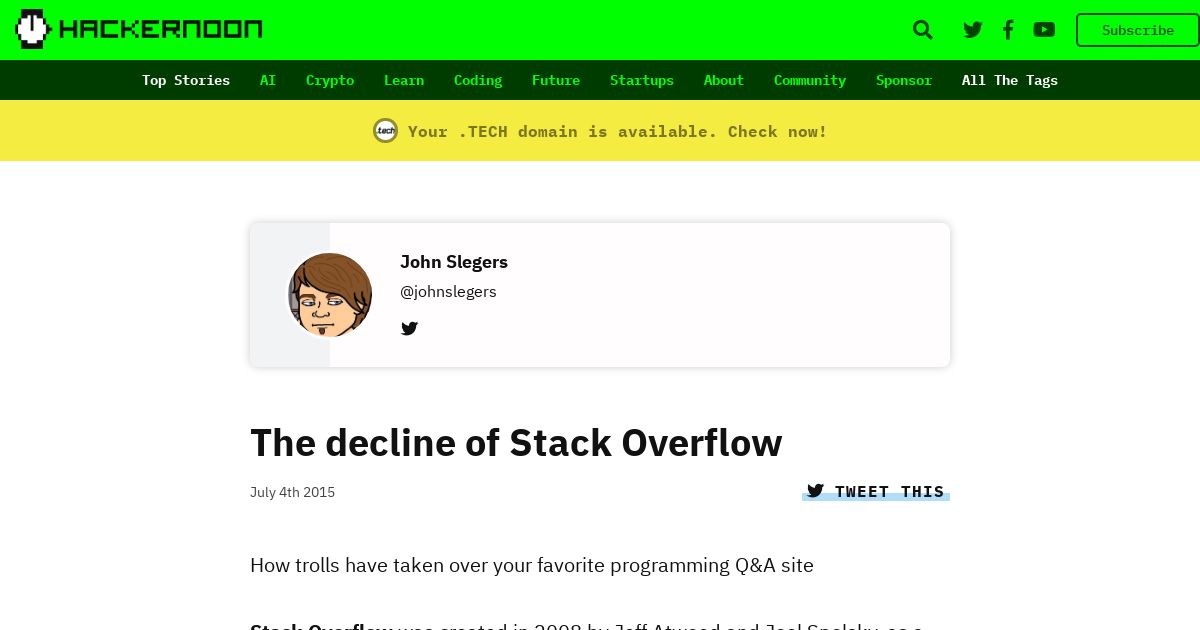Image resolution: width=1200 pixels, height=630 pixels.
Task: Open the YouTube icon in the header
Action: tap(1044, 30)
